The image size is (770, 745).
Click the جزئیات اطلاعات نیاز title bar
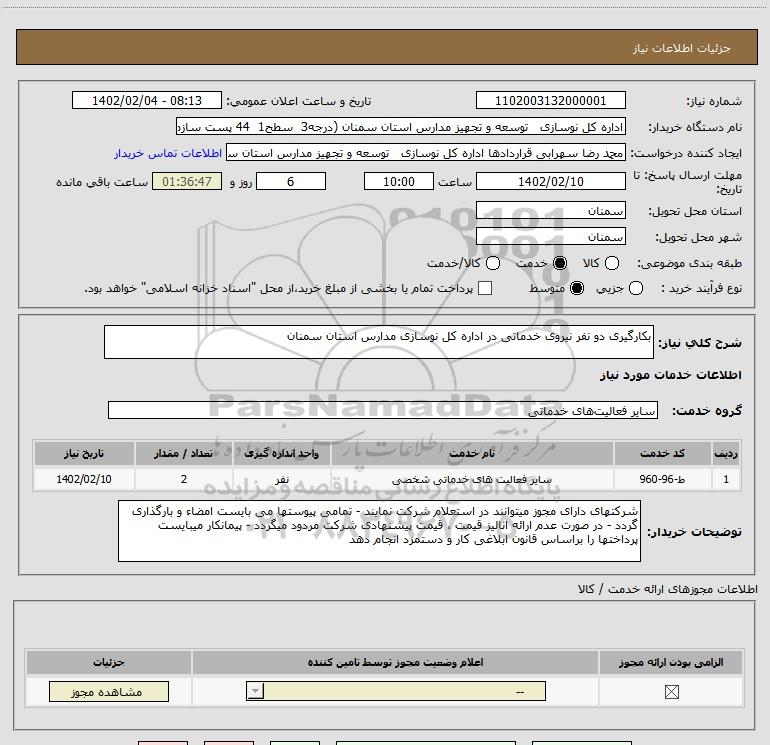pyautogui.click(x=387, y=47)
